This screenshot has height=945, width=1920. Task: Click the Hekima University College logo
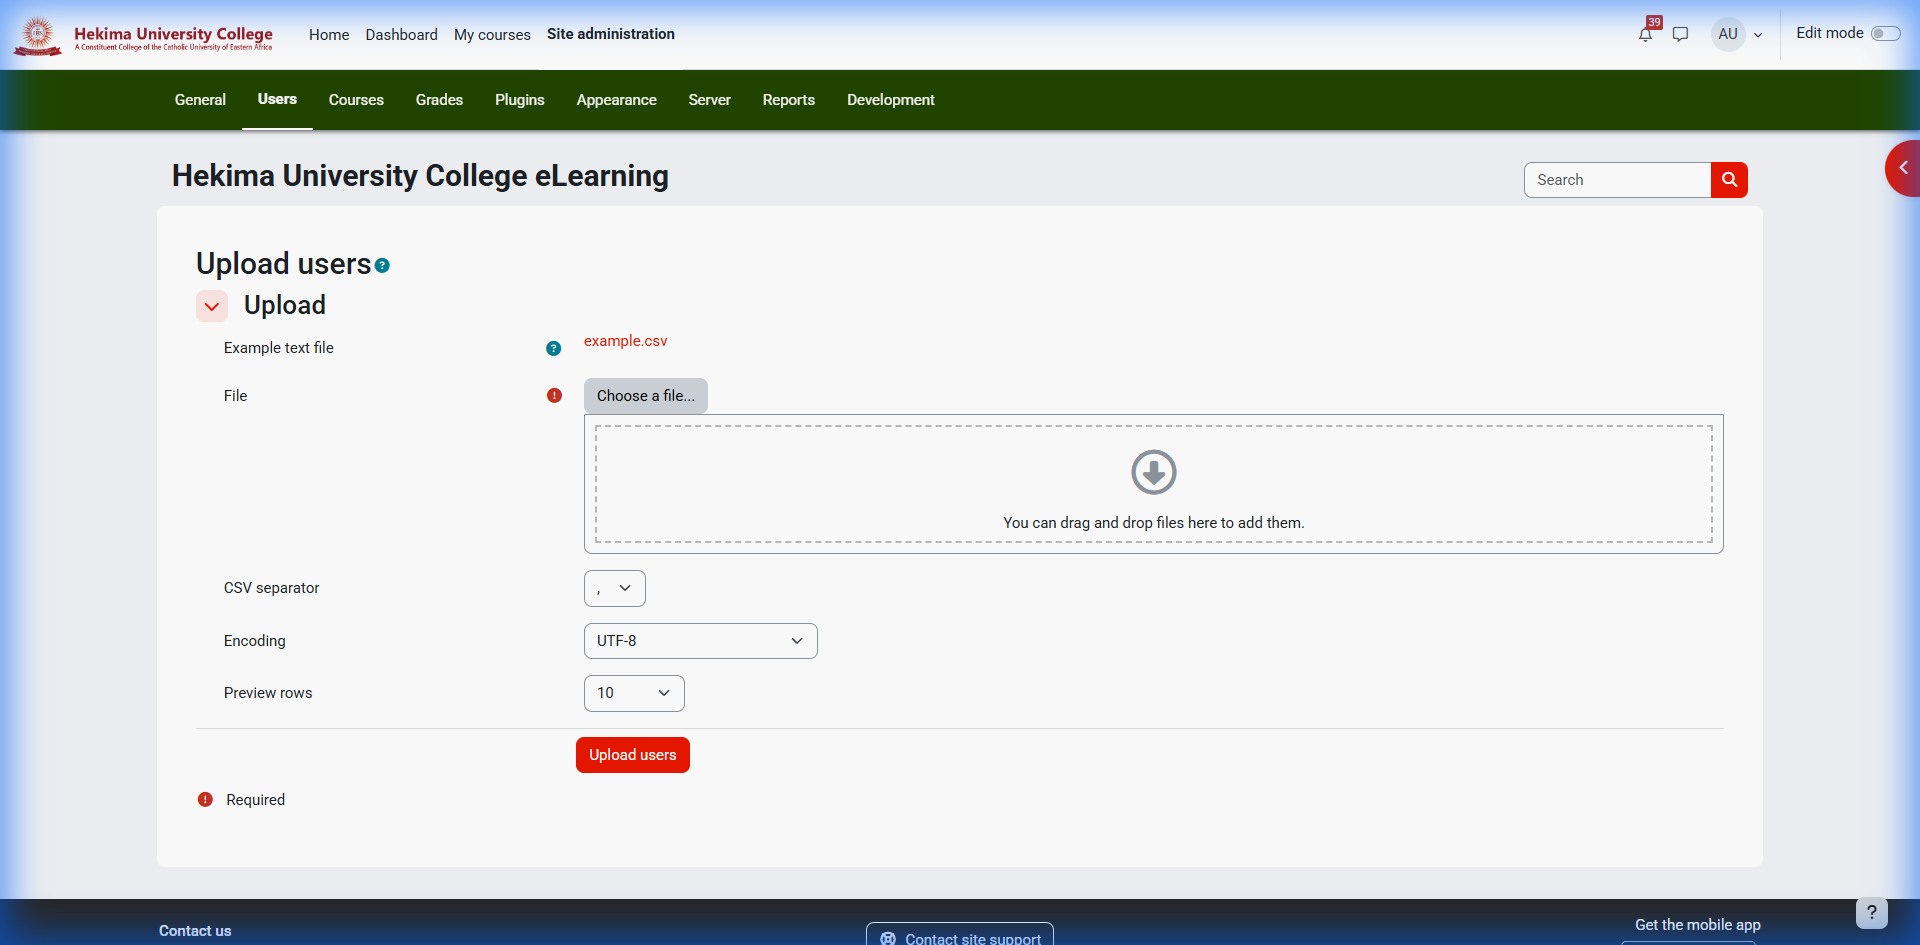coord(143,35)
